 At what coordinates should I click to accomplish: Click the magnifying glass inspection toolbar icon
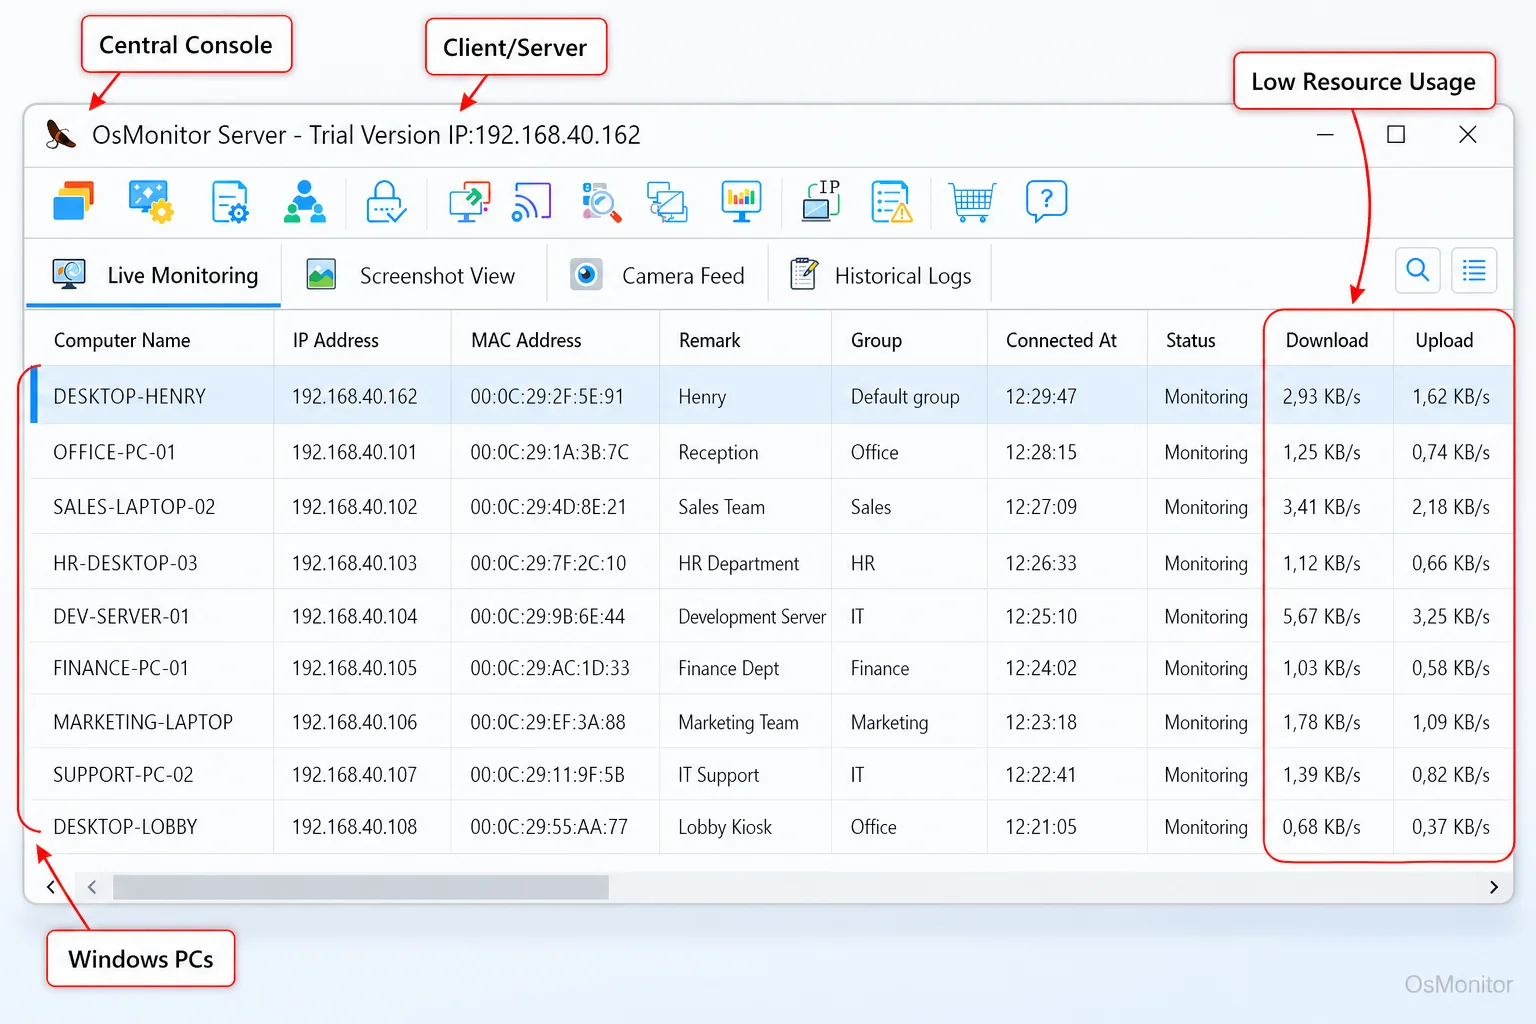pos(601,201)
